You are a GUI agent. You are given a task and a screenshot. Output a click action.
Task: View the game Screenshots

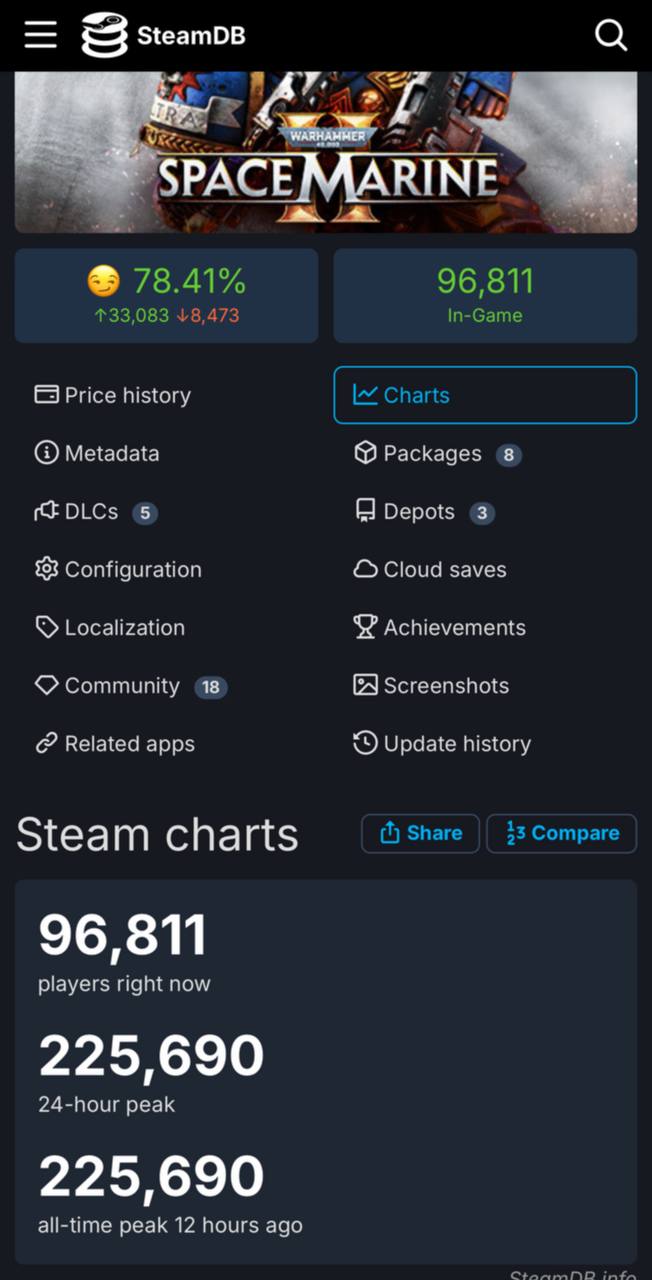tap(431, 686)
